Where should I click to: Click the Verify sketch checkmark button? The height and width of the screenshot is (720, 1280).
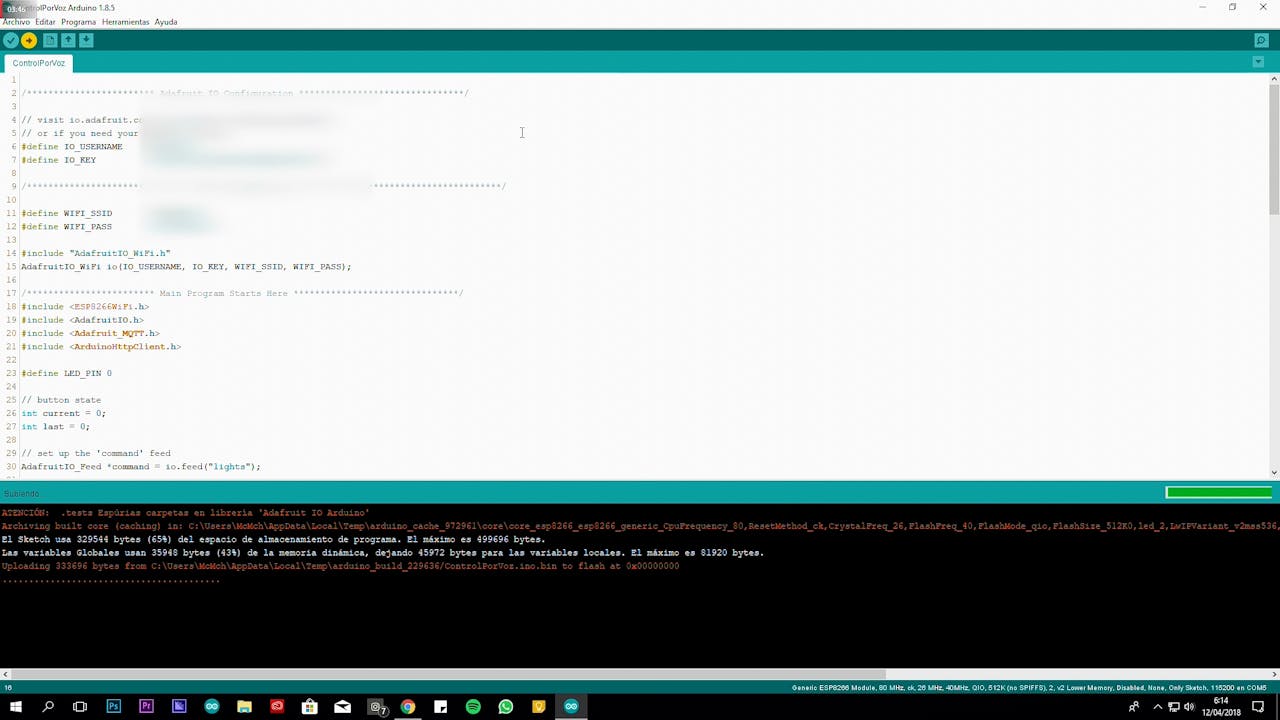11,40
